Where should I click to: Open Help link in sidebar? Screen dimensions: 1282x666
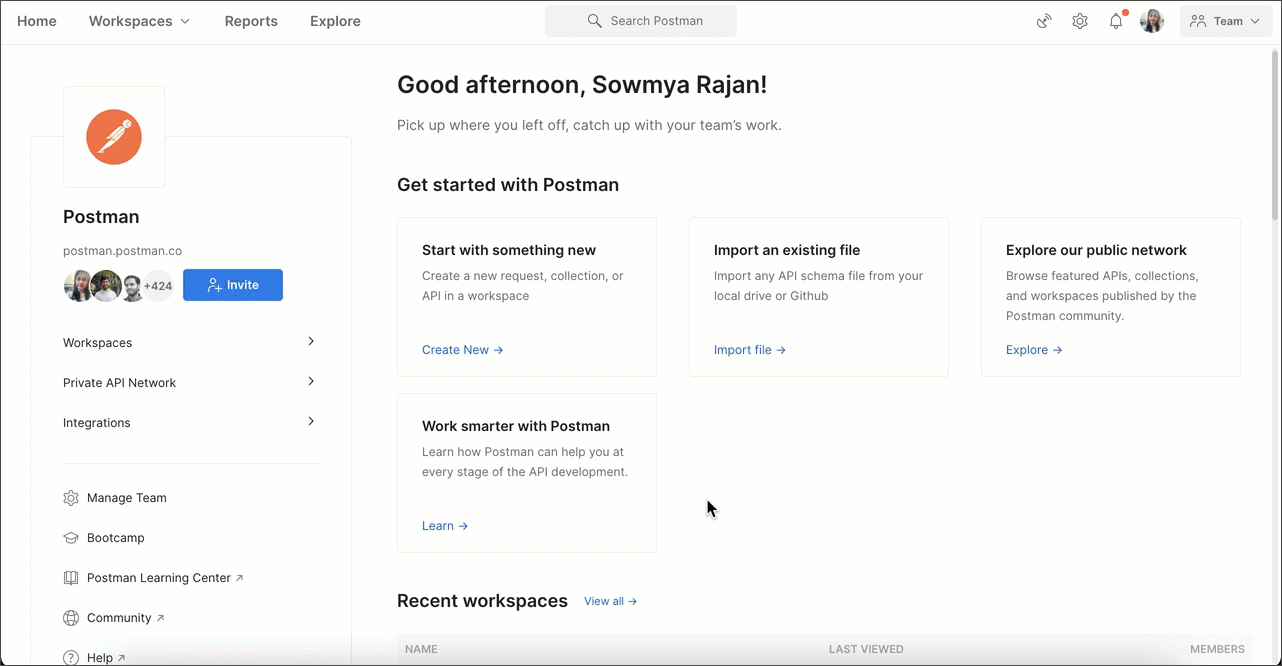(x=106, y=658)
